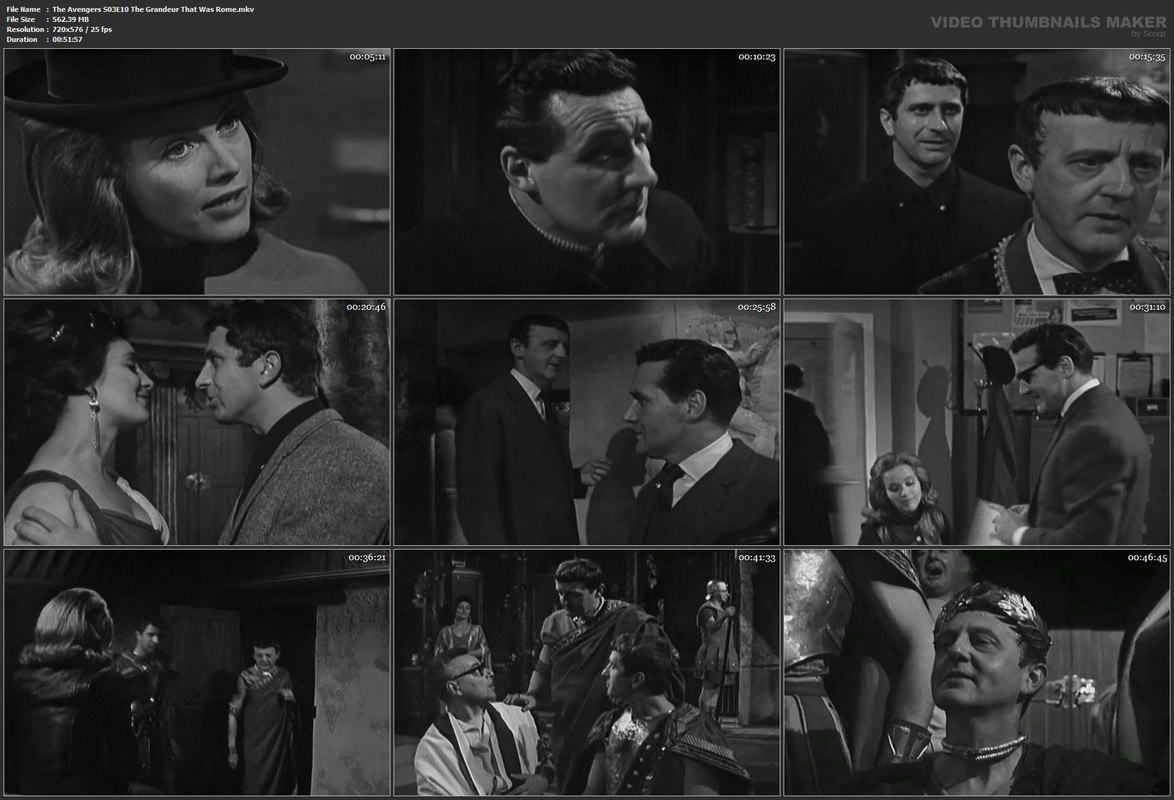Click the 'File Name' label
Image resolution: width=1174 pixels, height=800 pixels.
tap(23, 9)
